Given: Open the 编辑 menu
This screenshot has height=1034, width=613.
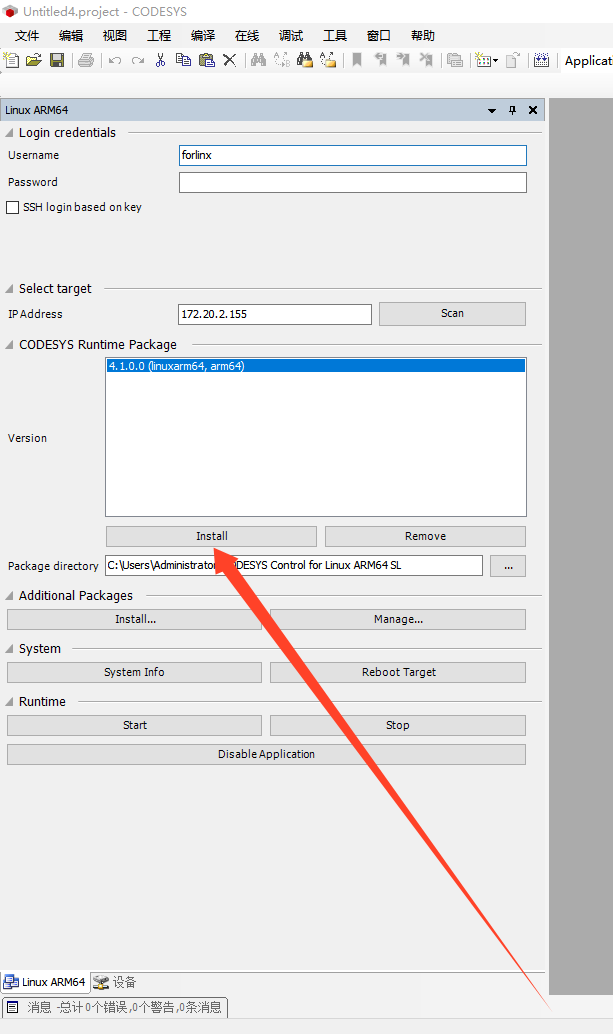Looking at the screenshot, I should (71, 36).
